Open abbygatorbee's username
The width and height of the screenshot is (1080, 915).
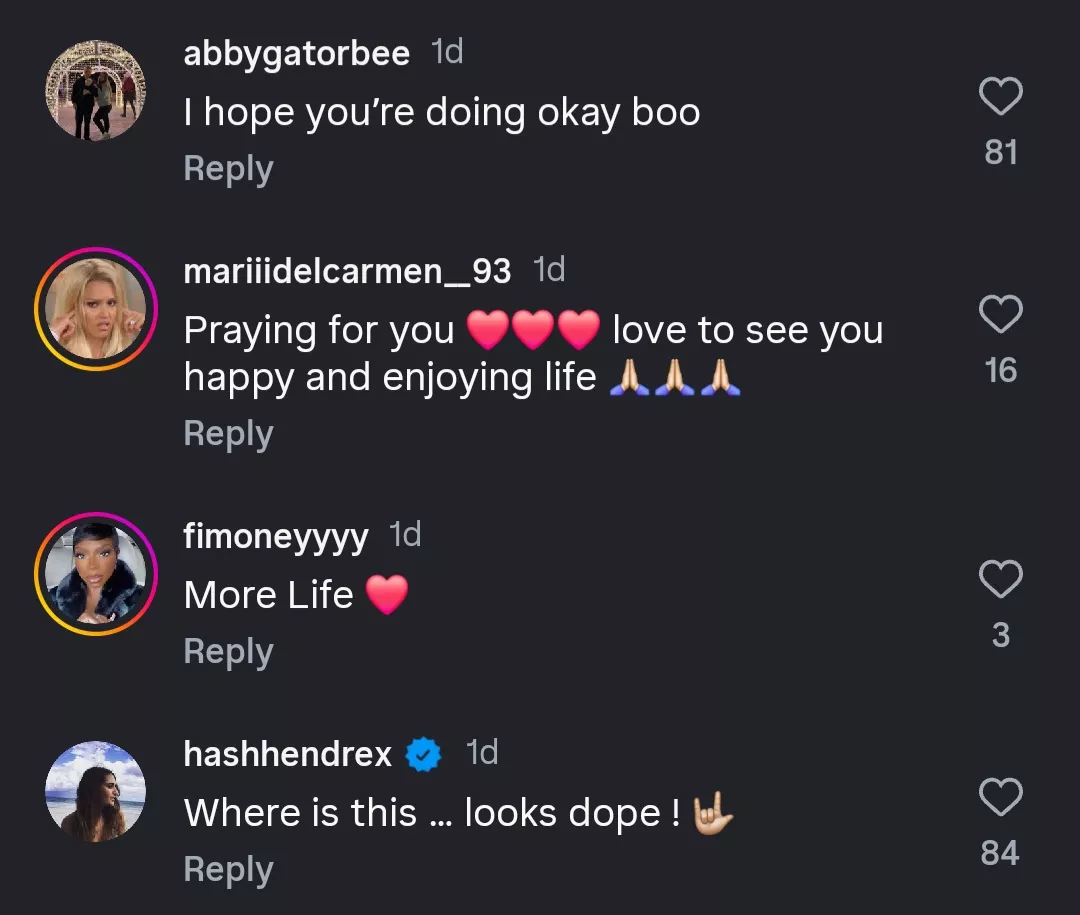pos(295,53)
